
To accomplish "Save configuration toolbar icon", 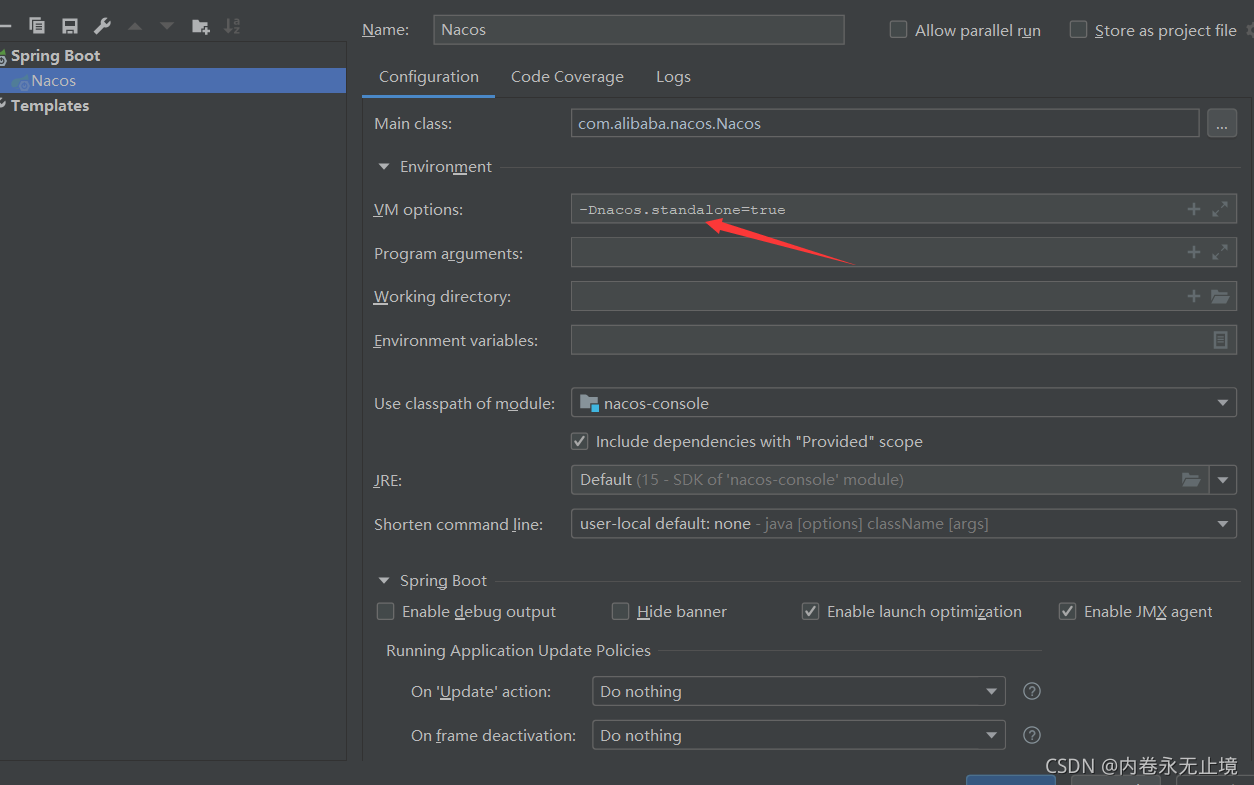I will coord(70,26).
